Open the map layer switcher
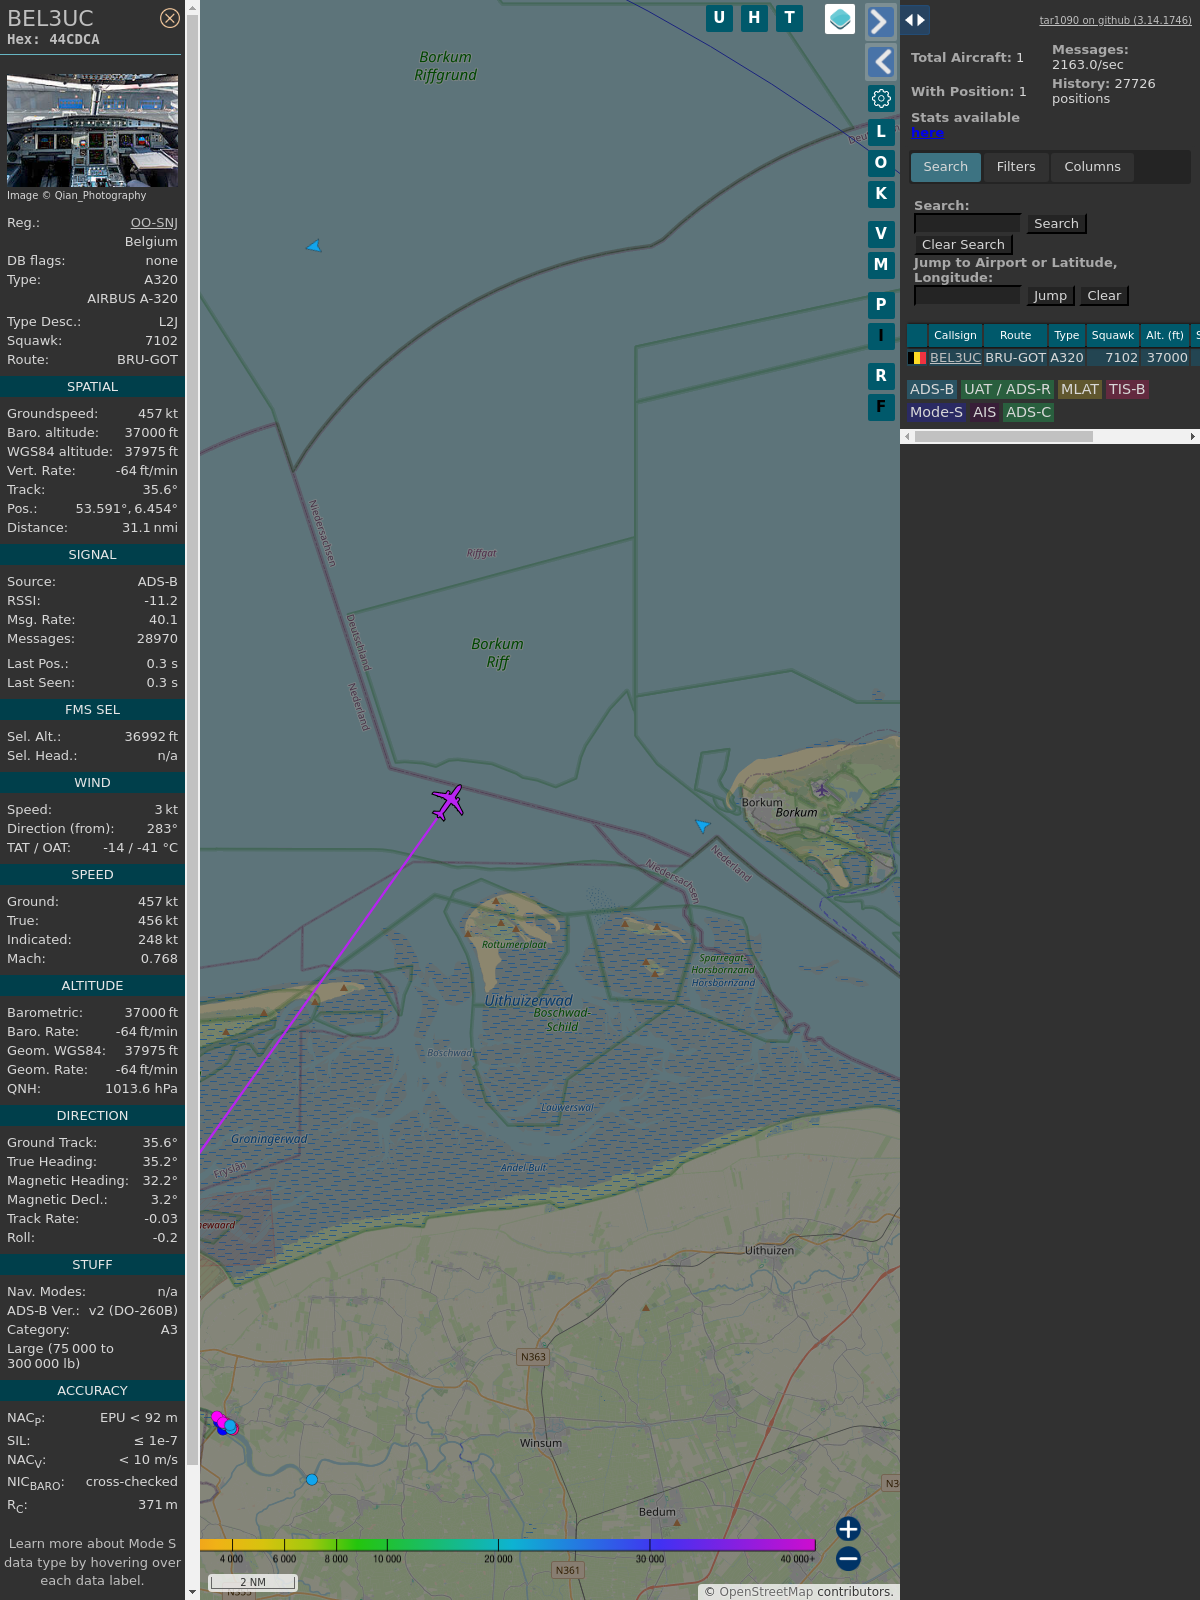Image resolution: width=1200 pixels, height=1600 pixels. (x=840, y=19)
